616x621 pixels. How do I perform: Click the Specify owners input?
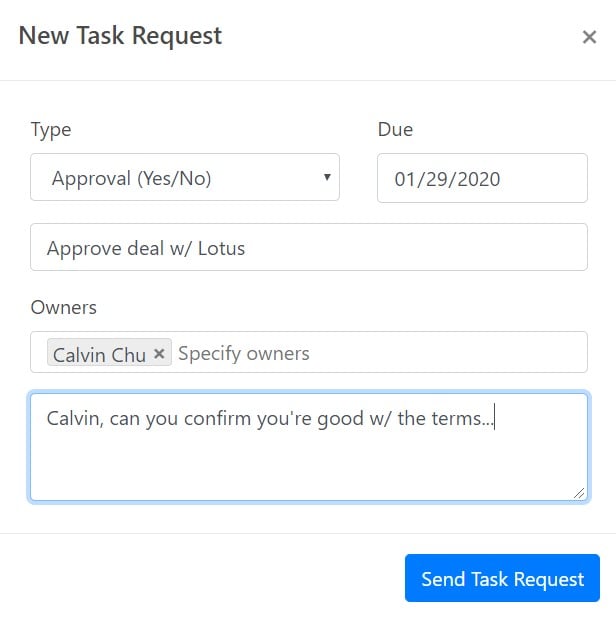click(244, 353)
